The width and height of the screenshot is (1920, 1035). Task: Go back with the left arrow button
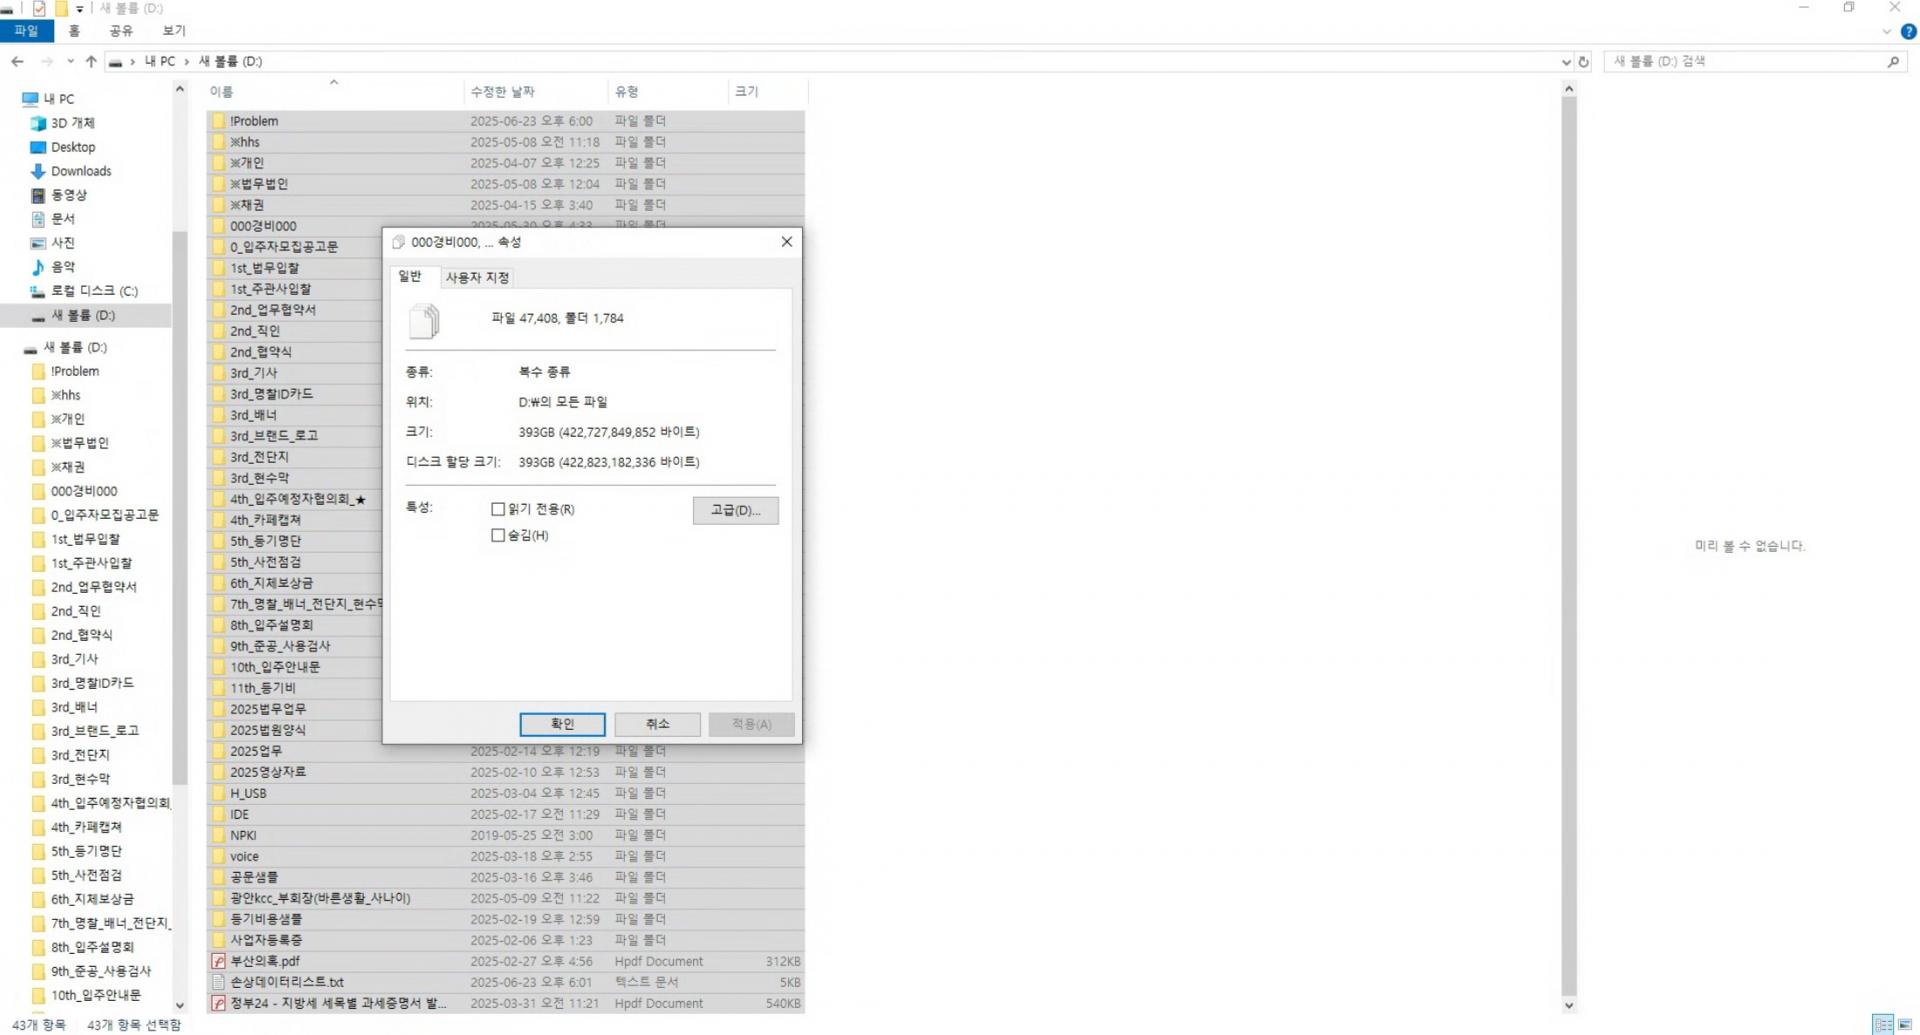17,61
